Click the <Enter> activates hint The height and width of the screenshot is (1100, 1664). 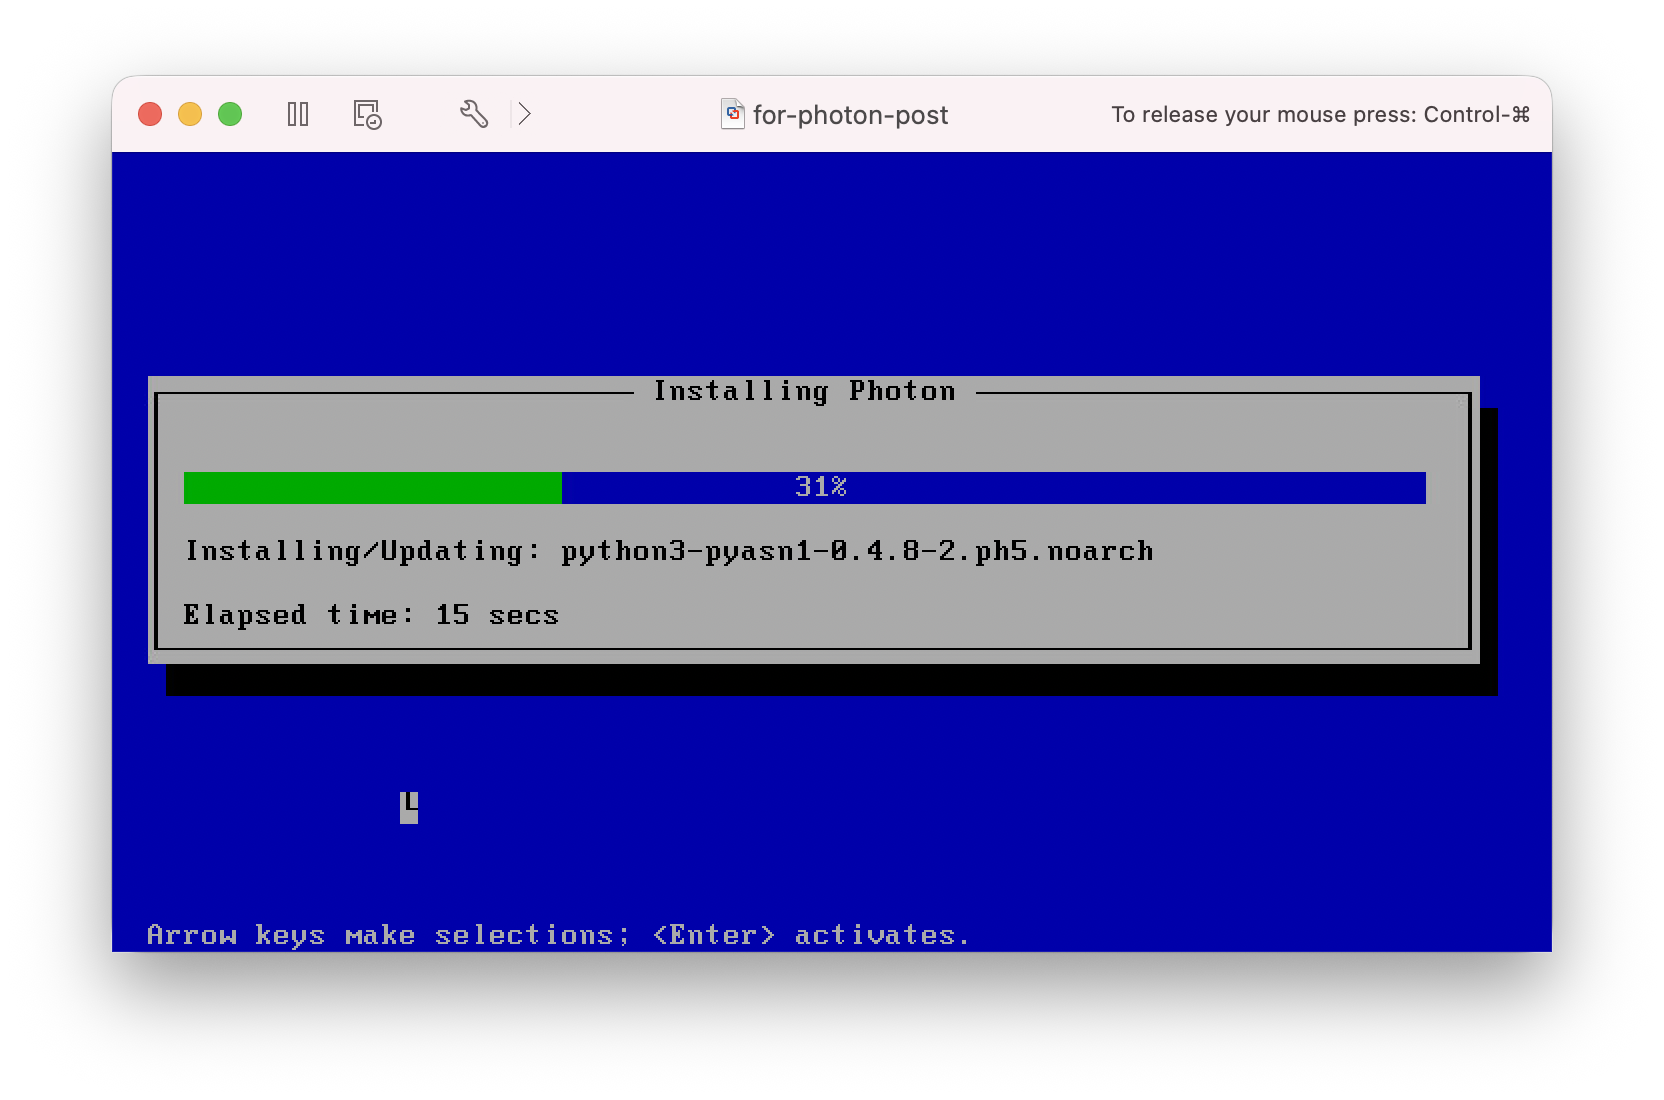(811, 935)
